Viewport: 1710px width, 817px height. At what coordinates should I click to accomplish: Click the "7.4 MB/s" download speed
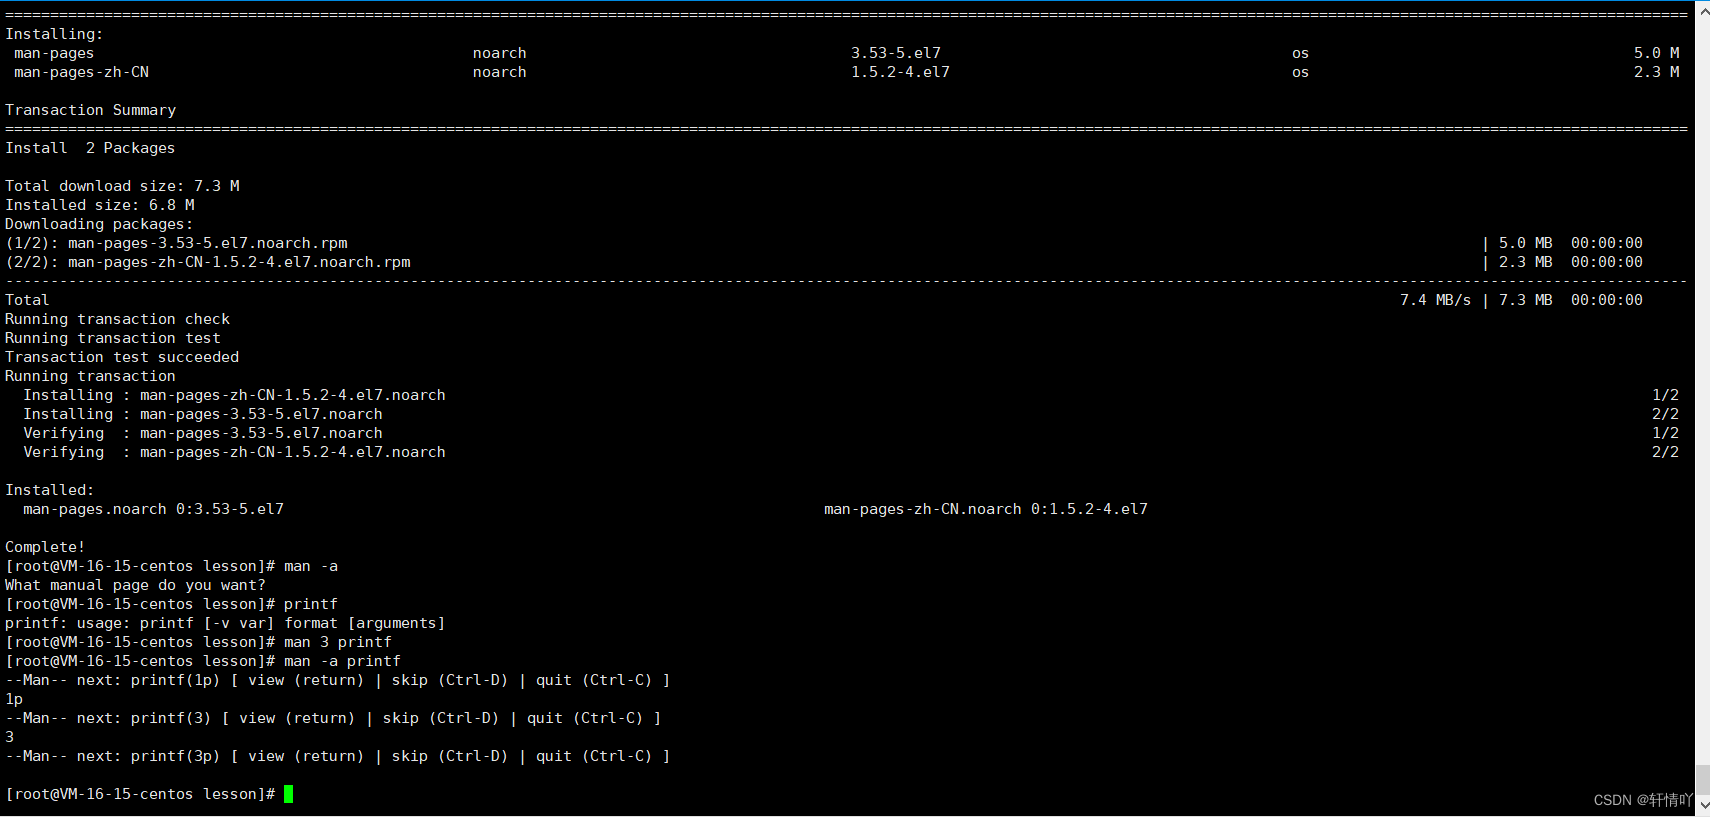(x=1435, y=300)
